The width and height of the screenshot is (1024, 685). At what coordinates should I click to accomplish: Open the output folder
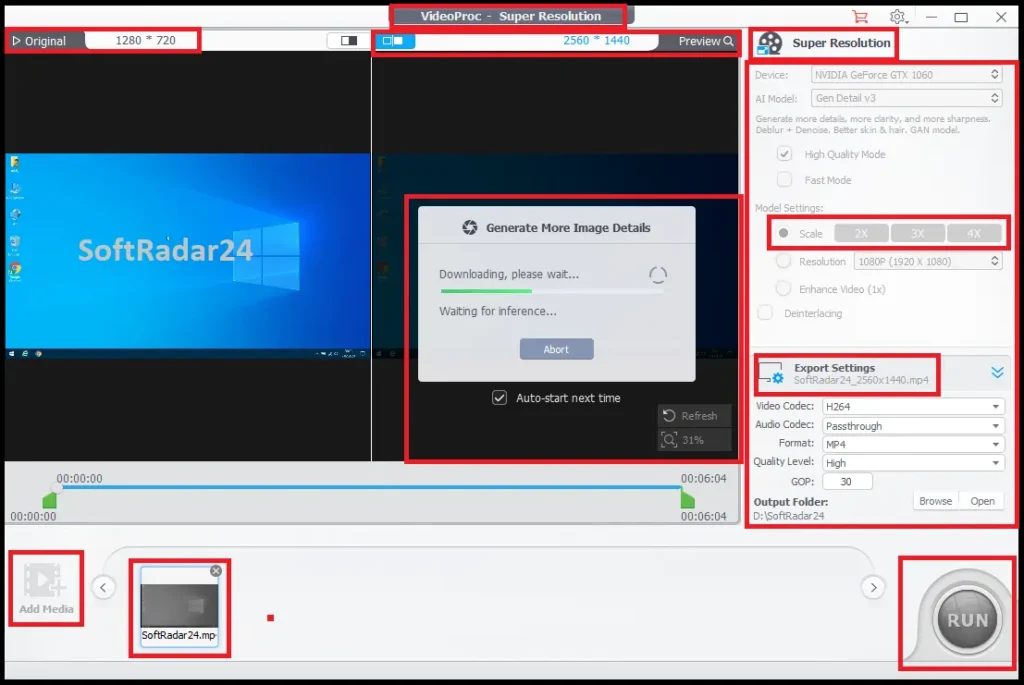tap(982, 501)
